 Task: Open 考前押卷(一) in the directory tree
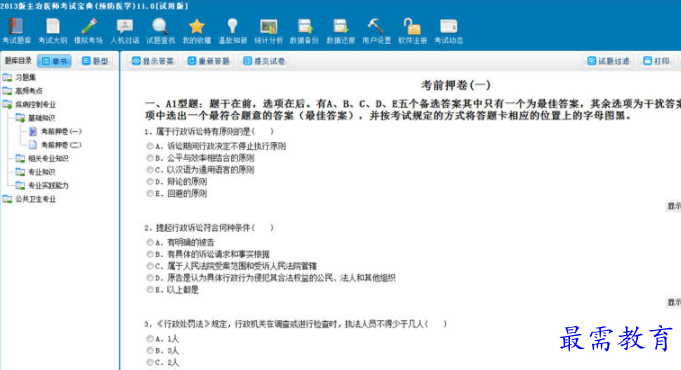click(55, 131)
